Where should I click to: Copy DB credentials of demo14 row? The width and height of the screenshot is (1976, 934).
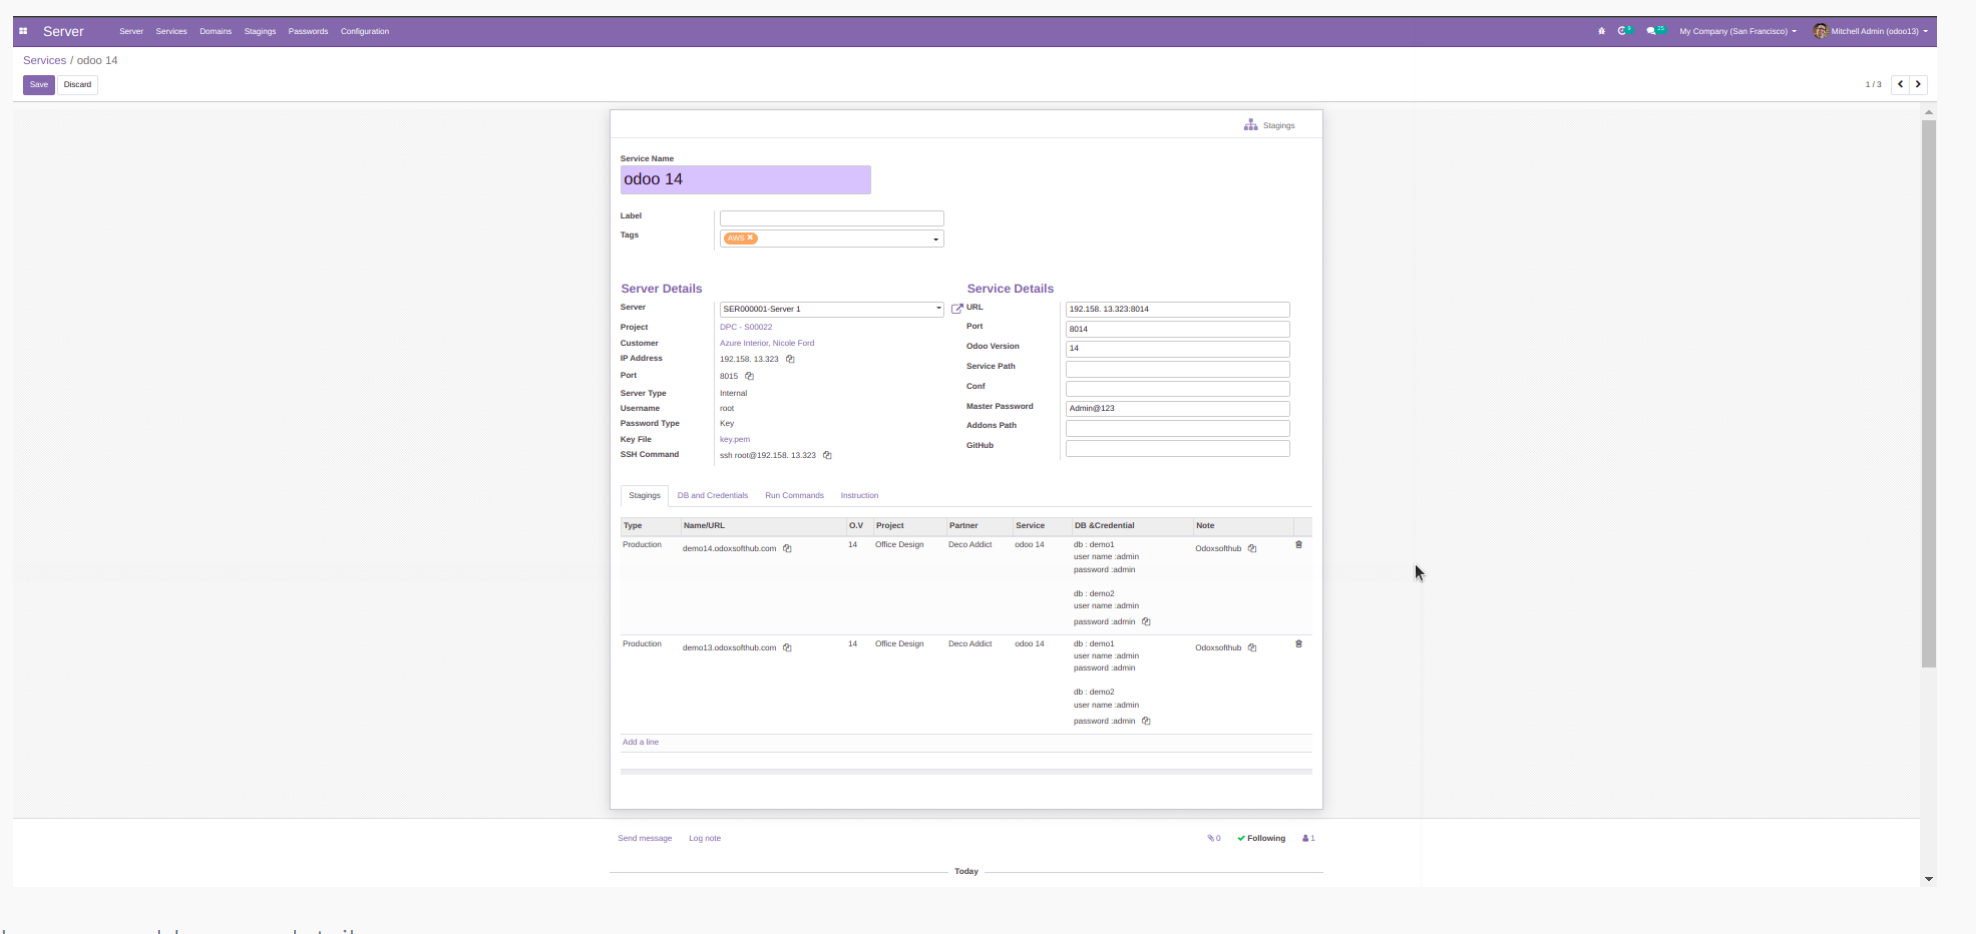coord(1146,621)
